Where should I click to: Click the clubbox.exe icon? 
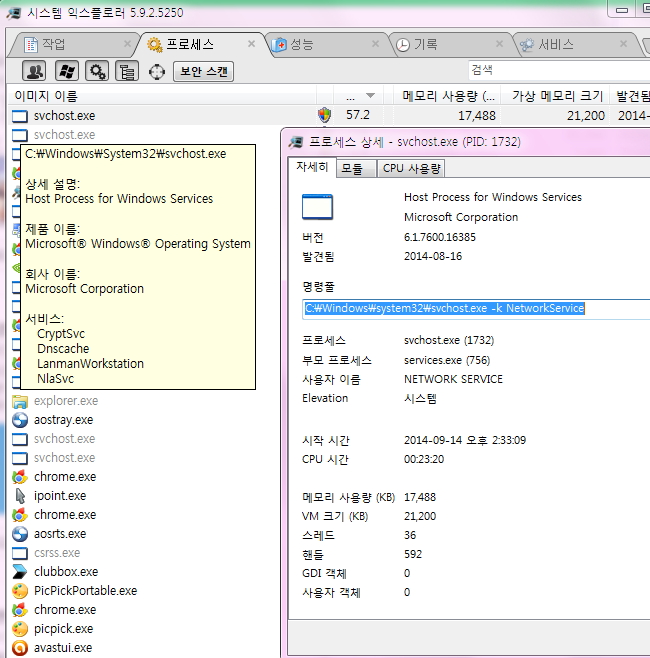[x=20, y=572]
